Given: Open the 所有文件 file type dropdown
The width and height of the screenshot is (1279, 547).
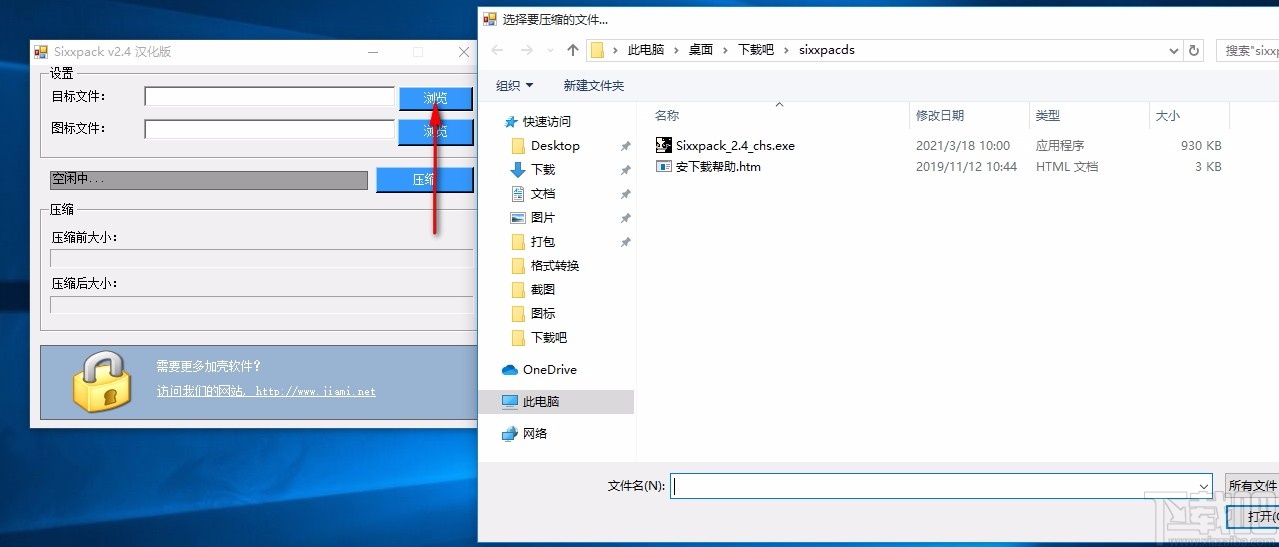Looking at the screenshot, I should (1252, 486).
